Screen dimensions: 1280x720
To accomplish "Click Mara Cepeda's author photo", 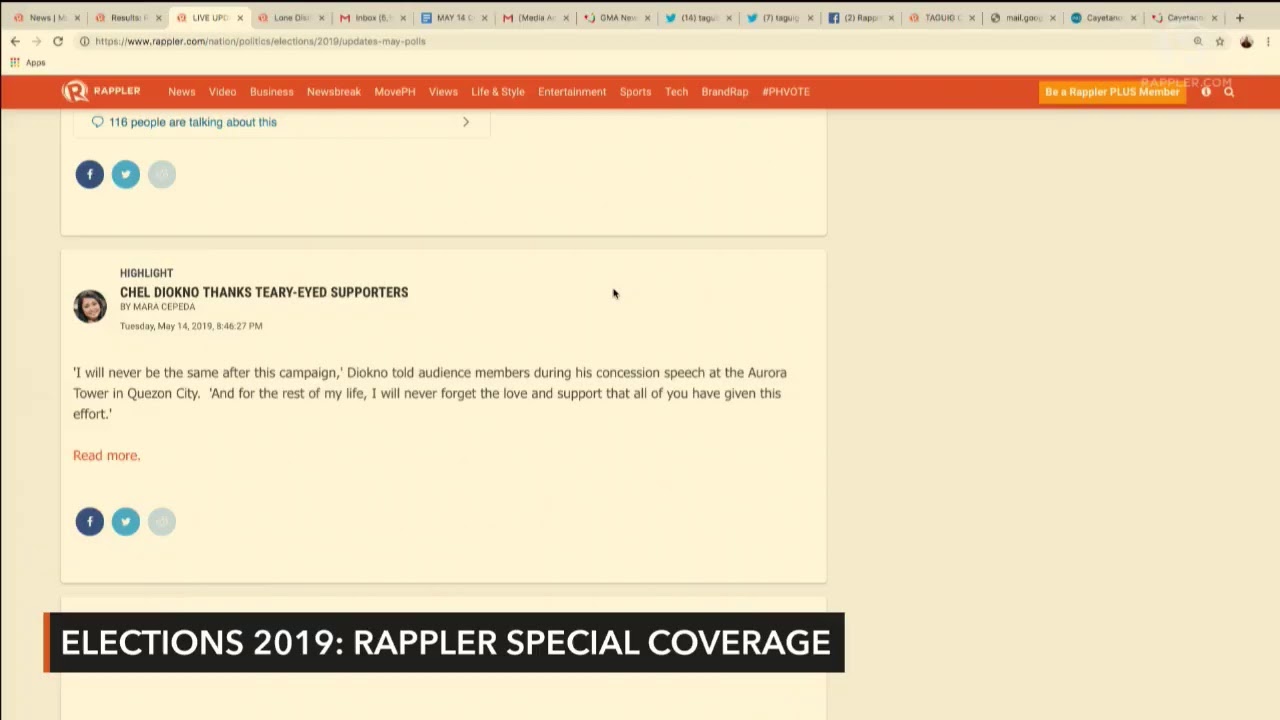I will click(x=90, y=306).
